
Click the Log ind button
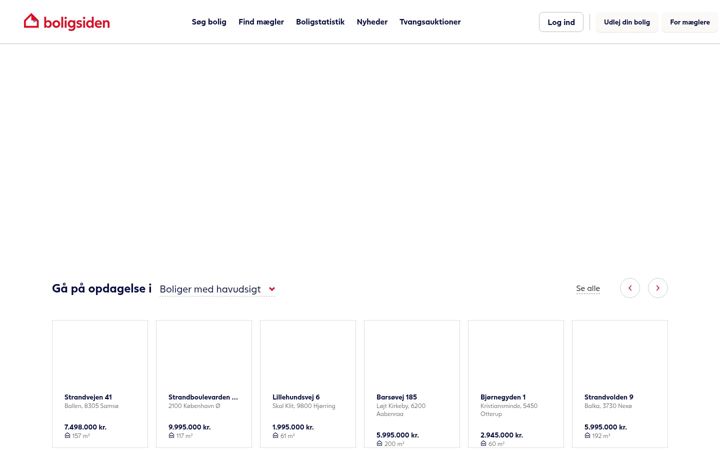pyautogui.click(x=561, y=22)
